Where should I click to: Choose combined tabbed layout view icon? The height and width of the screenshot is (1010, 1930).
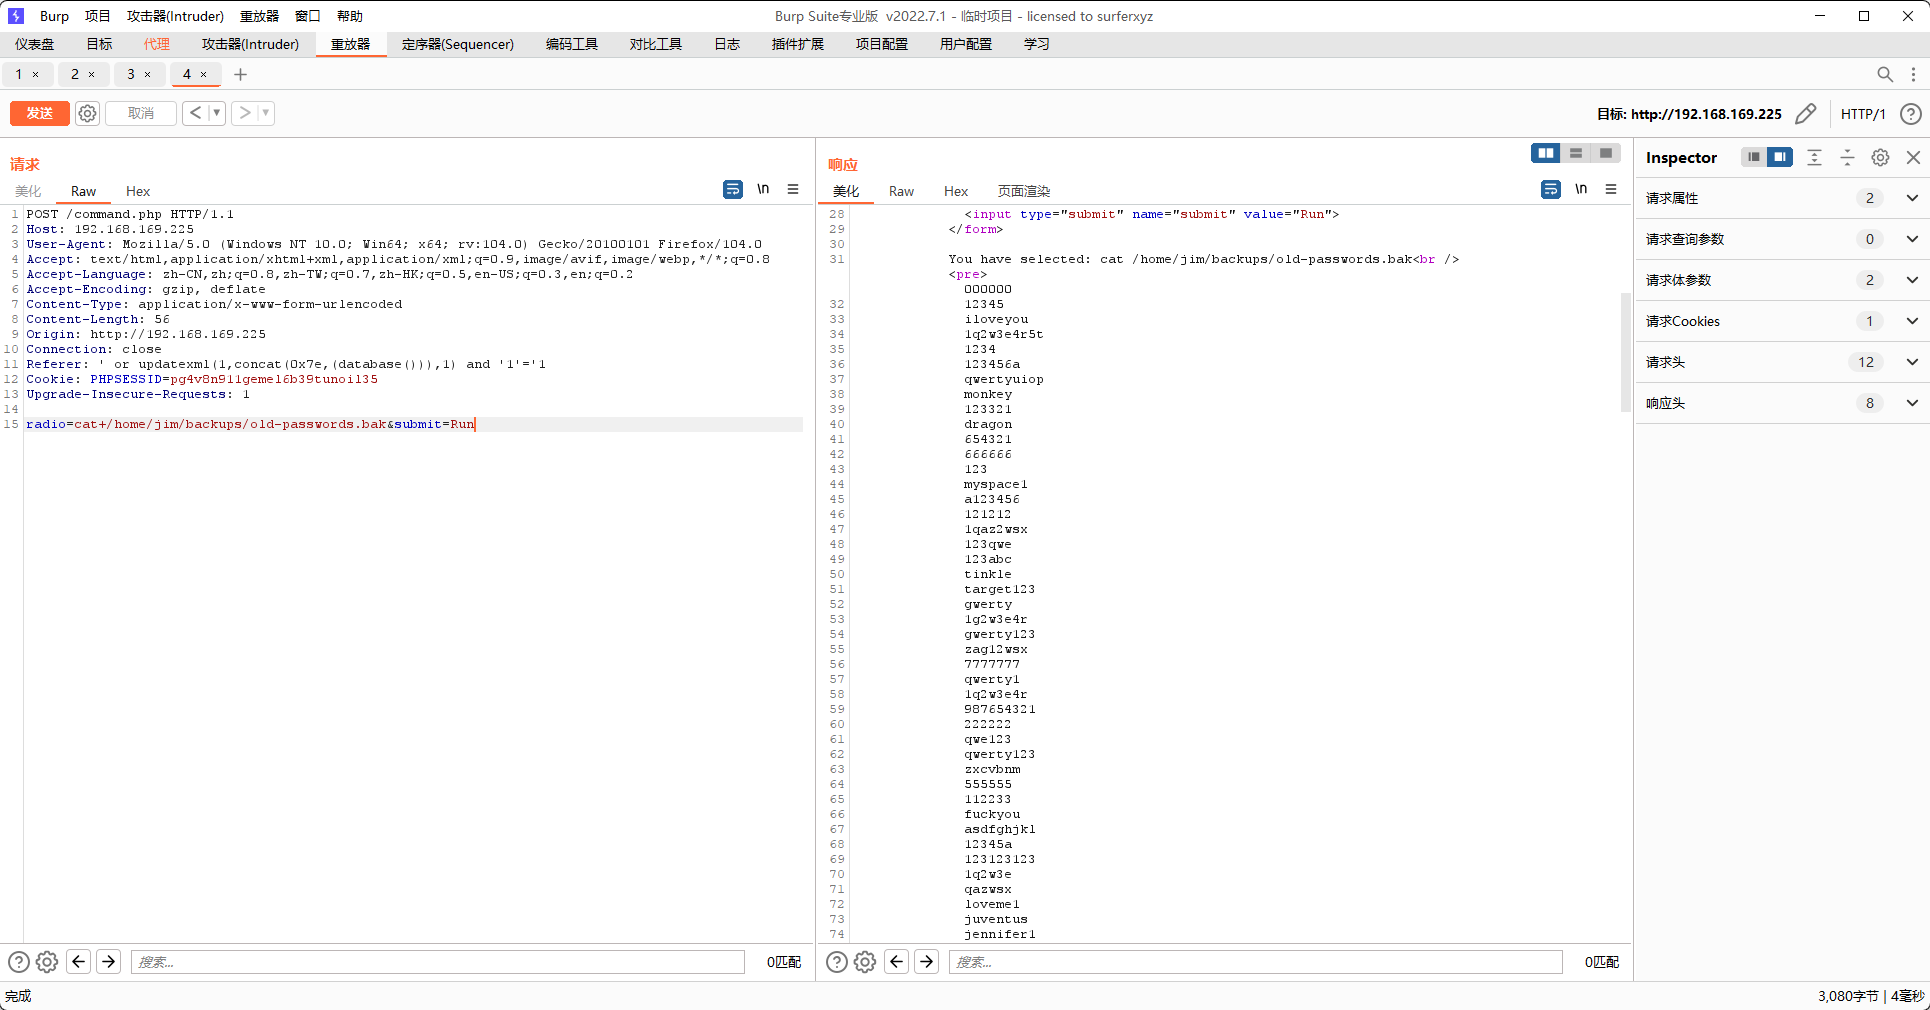pos(1606,153)
